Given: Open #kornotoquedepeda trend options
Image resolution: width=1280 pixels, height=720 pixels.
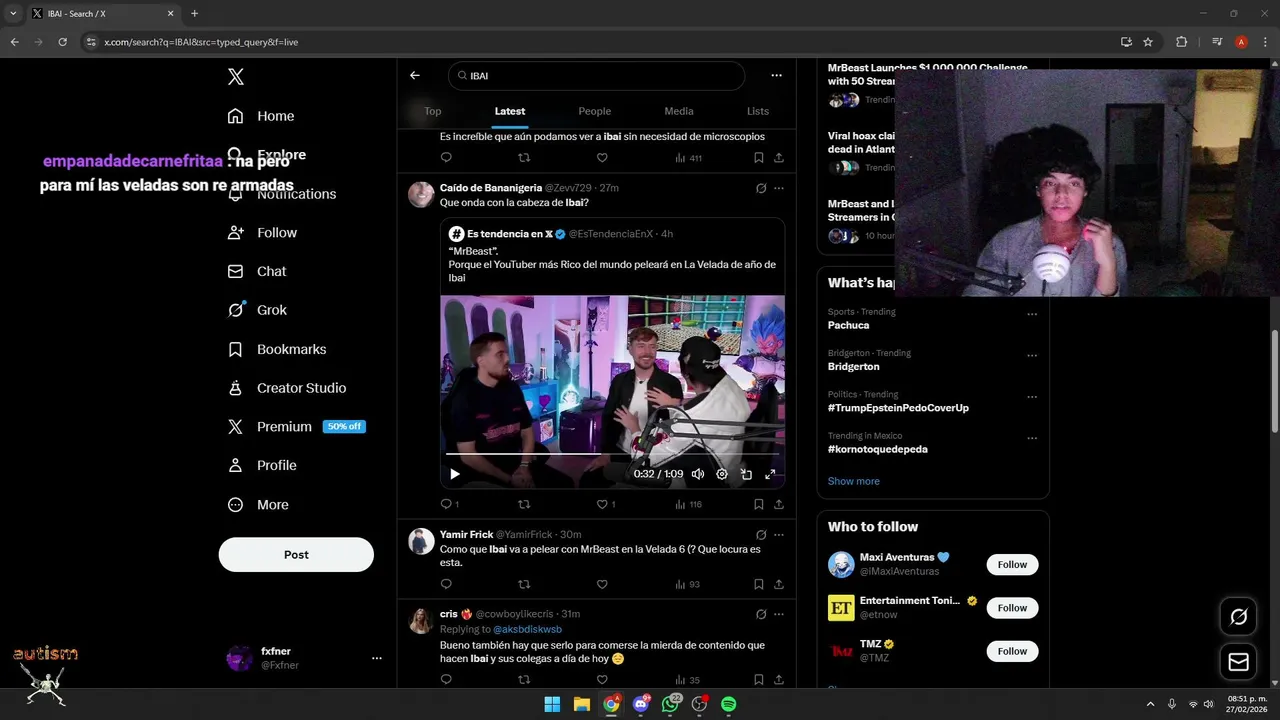Looking at the screenshot, I should [x=1032, y=438].
